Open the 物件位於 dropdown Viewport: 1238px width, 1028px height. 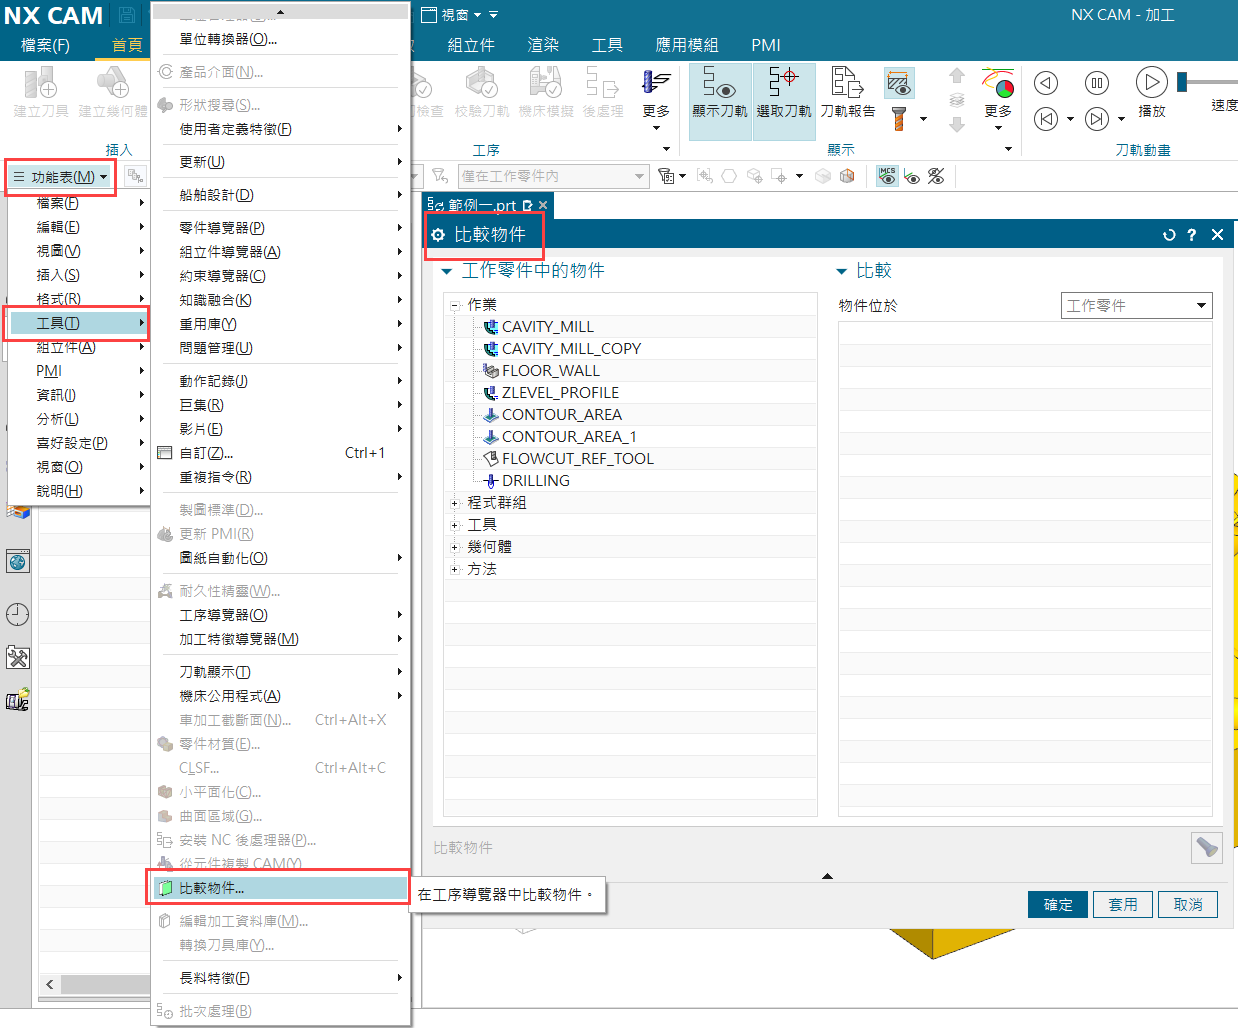click(1136, 306)
